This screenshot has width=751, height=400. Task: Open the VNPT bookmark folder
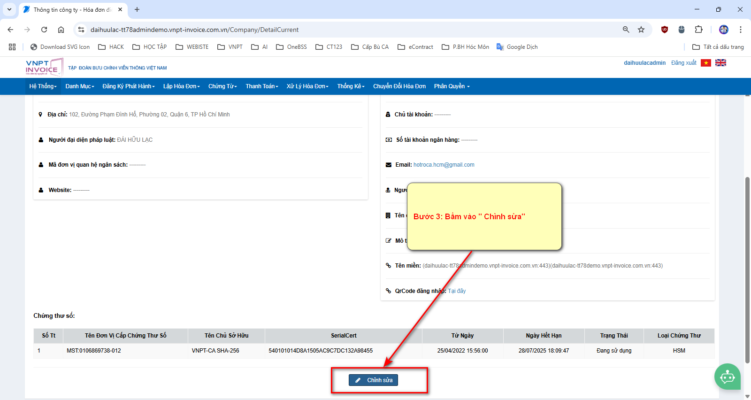click(x=230, y=47)
